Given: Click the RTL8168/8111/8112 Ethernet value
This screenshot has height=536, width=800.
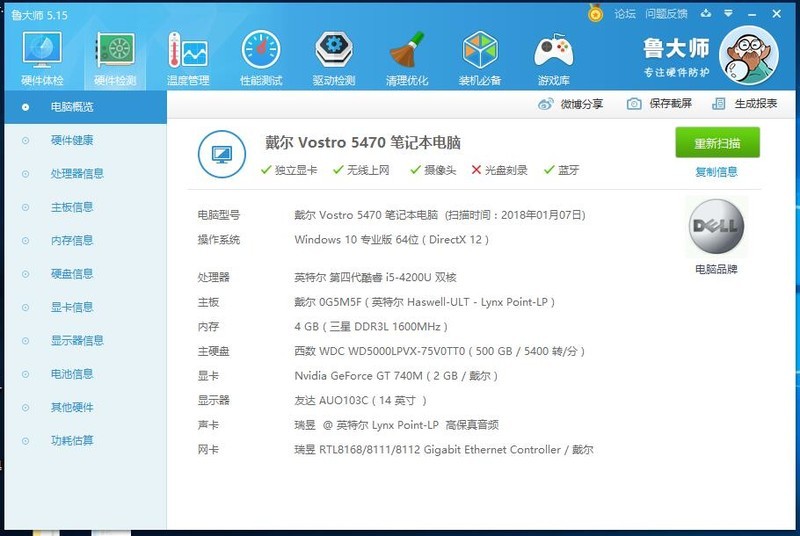Looking at the screenshot, I should 444,450.
